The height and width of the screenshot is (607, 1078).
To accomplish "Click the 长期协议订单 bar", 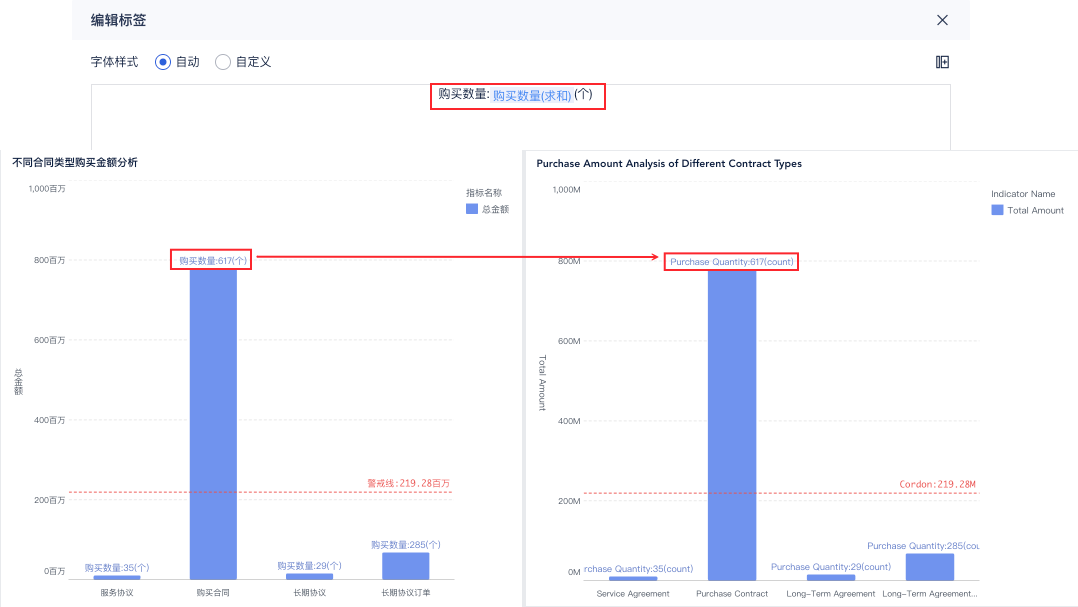I will click(405, 566).
